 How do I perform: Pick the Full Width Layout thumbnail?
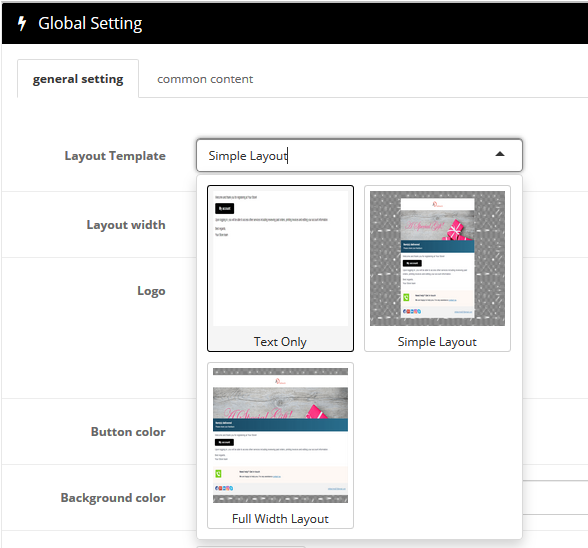tap(280, 435)
